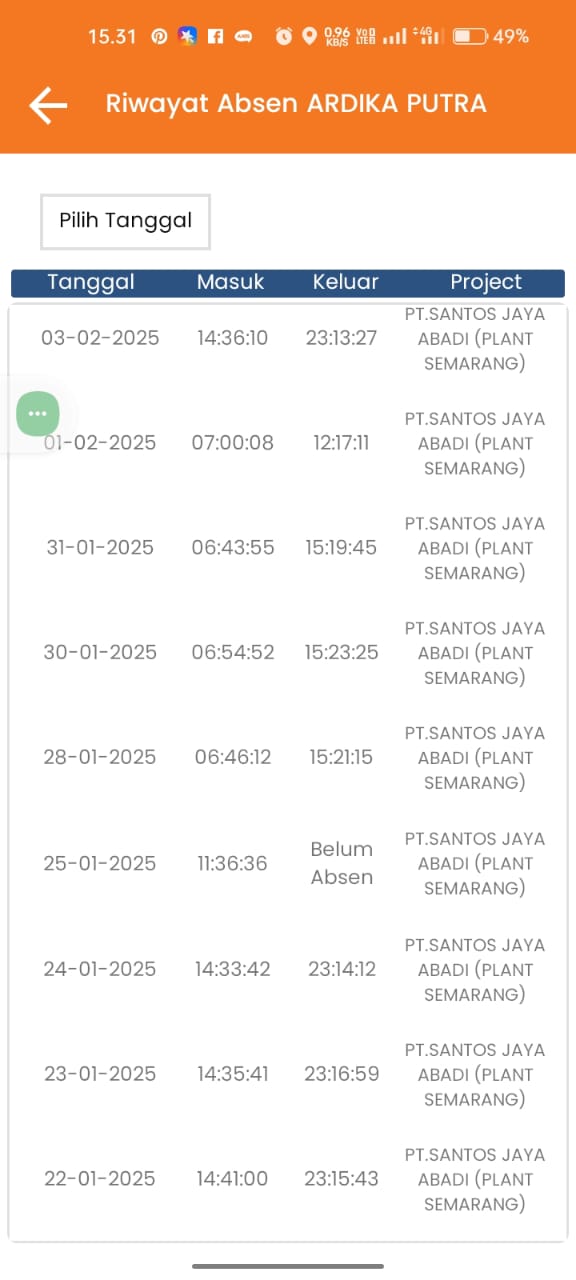Tap the battery indicator icon
The height and width of the screenshot is (1280, 576).
coord(470,36)
